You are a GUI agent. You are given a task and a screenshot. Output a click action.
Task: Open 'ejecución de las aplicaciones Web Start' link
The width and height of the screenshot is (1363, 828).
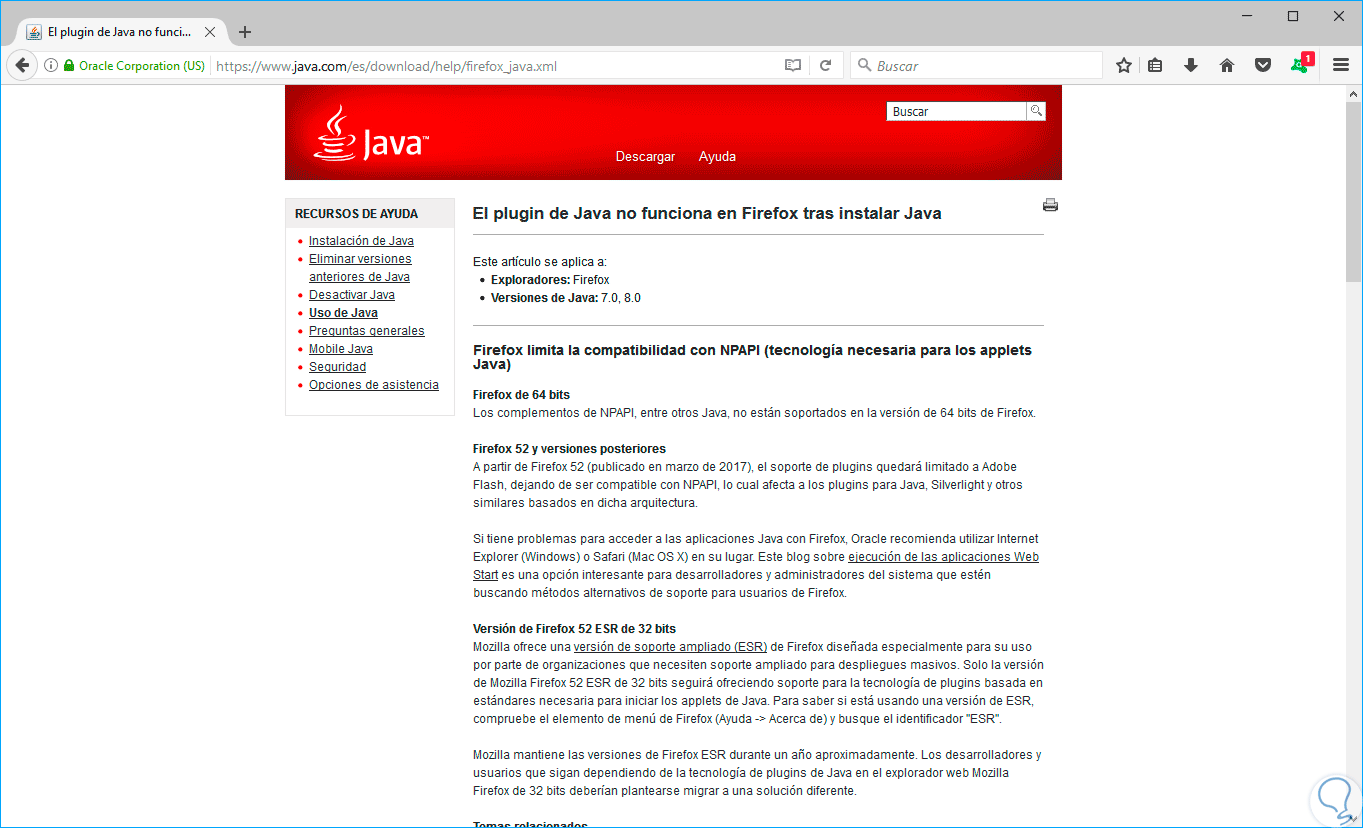943,557
